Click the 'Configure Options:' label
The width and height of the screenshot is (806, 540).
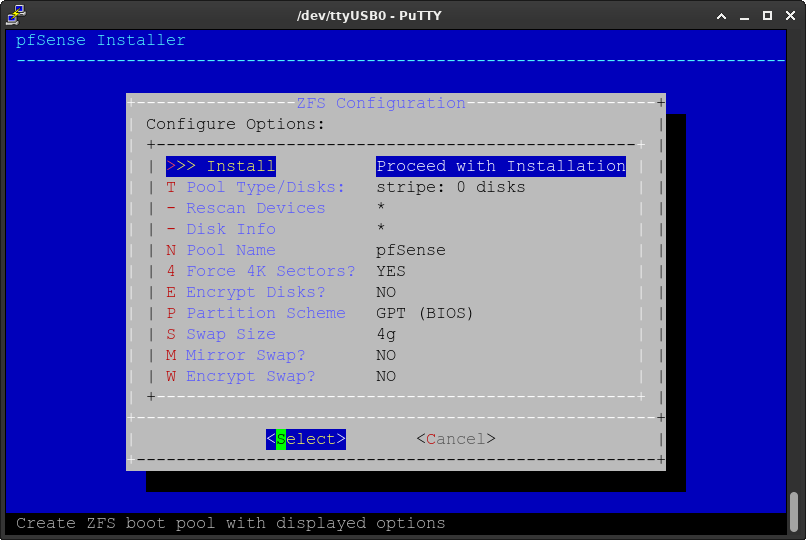coord(235,124)
